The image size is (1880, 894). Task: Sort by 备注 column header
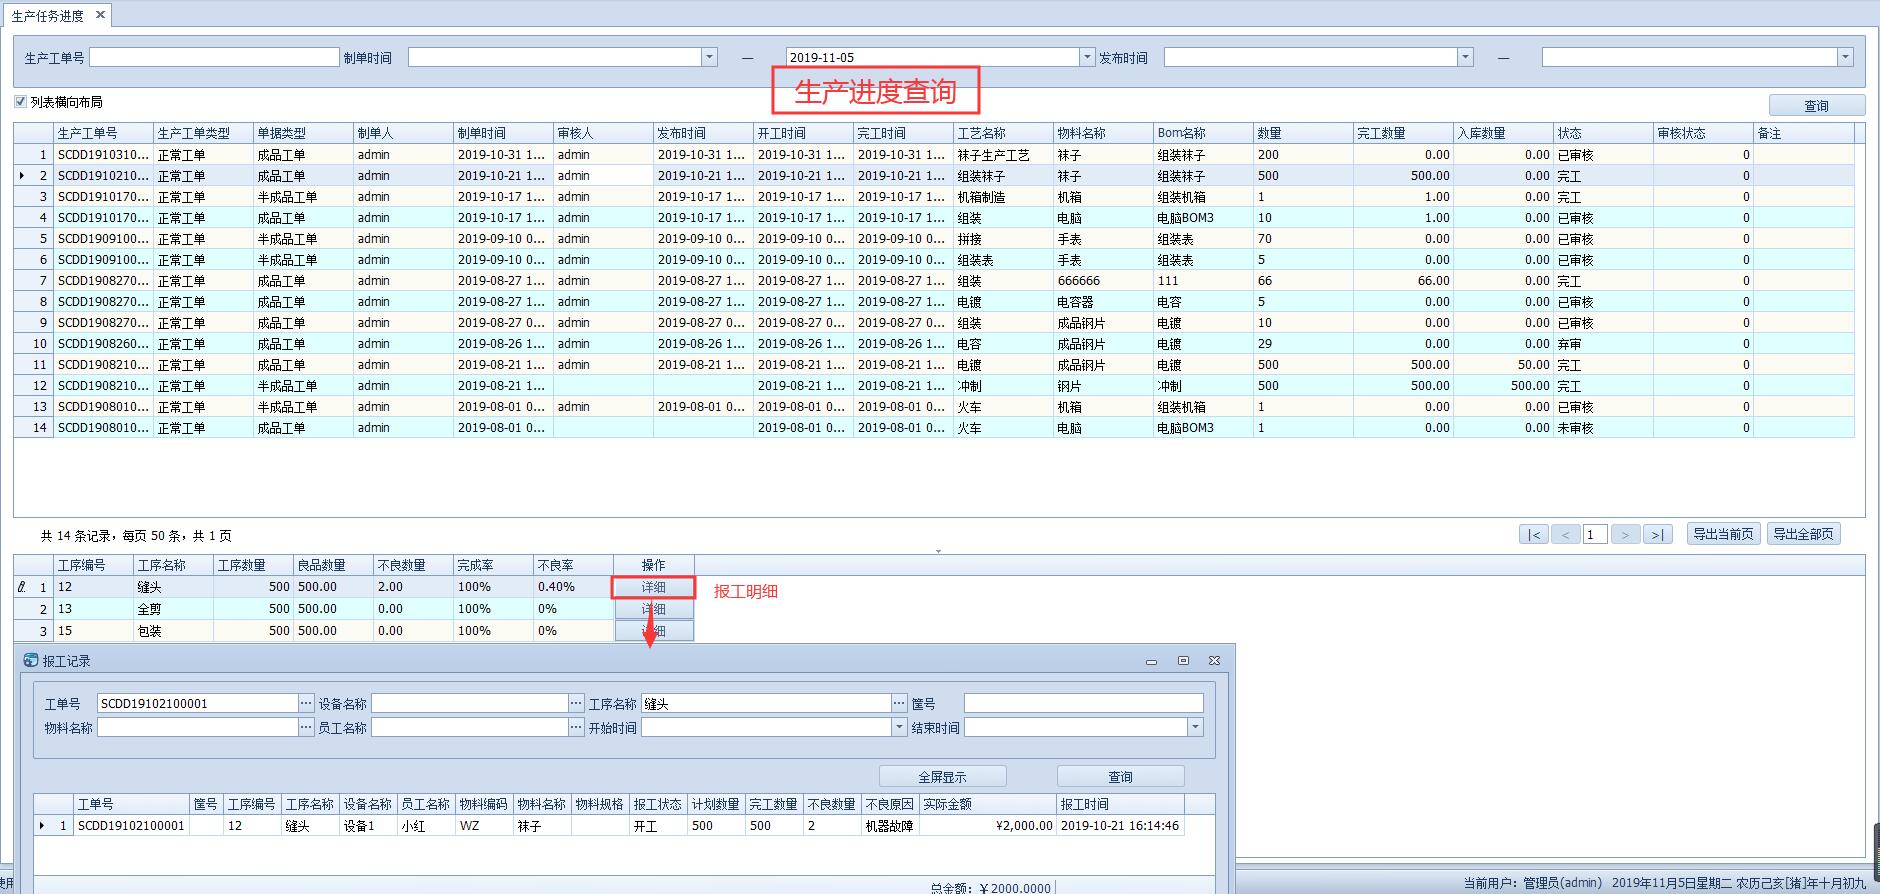(1803, 133)
